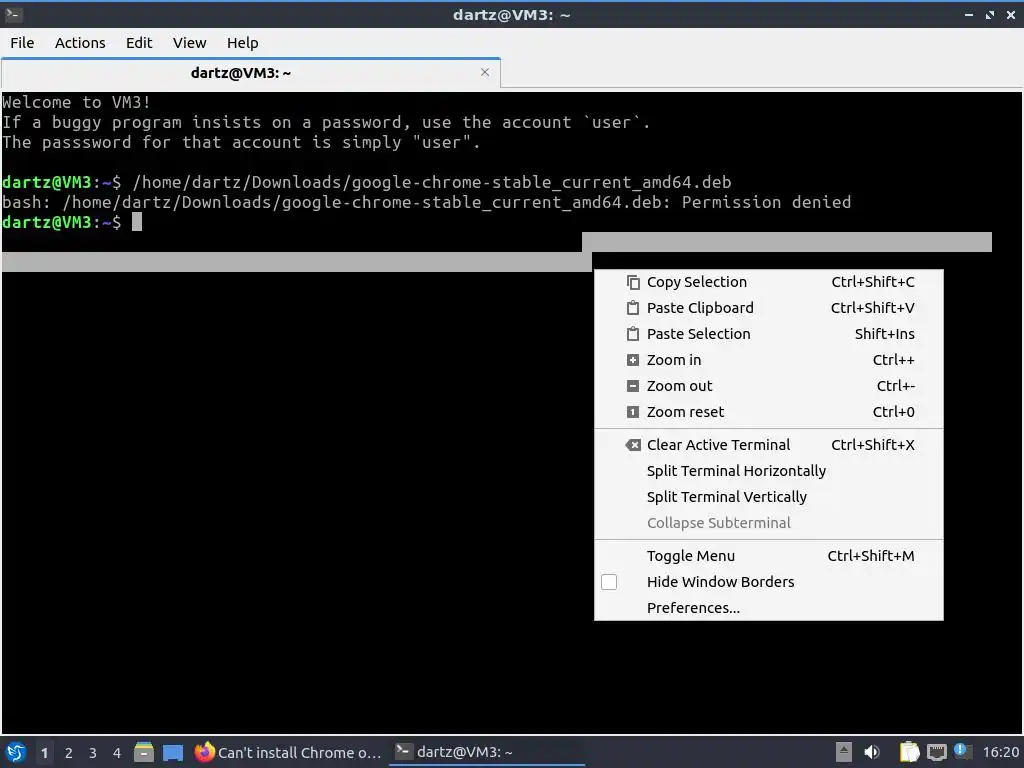Viewport: 1024px width, 768px height.
Task: Select Toggle Menu entry
Action: pyautogui.click(x=769, y=556)
